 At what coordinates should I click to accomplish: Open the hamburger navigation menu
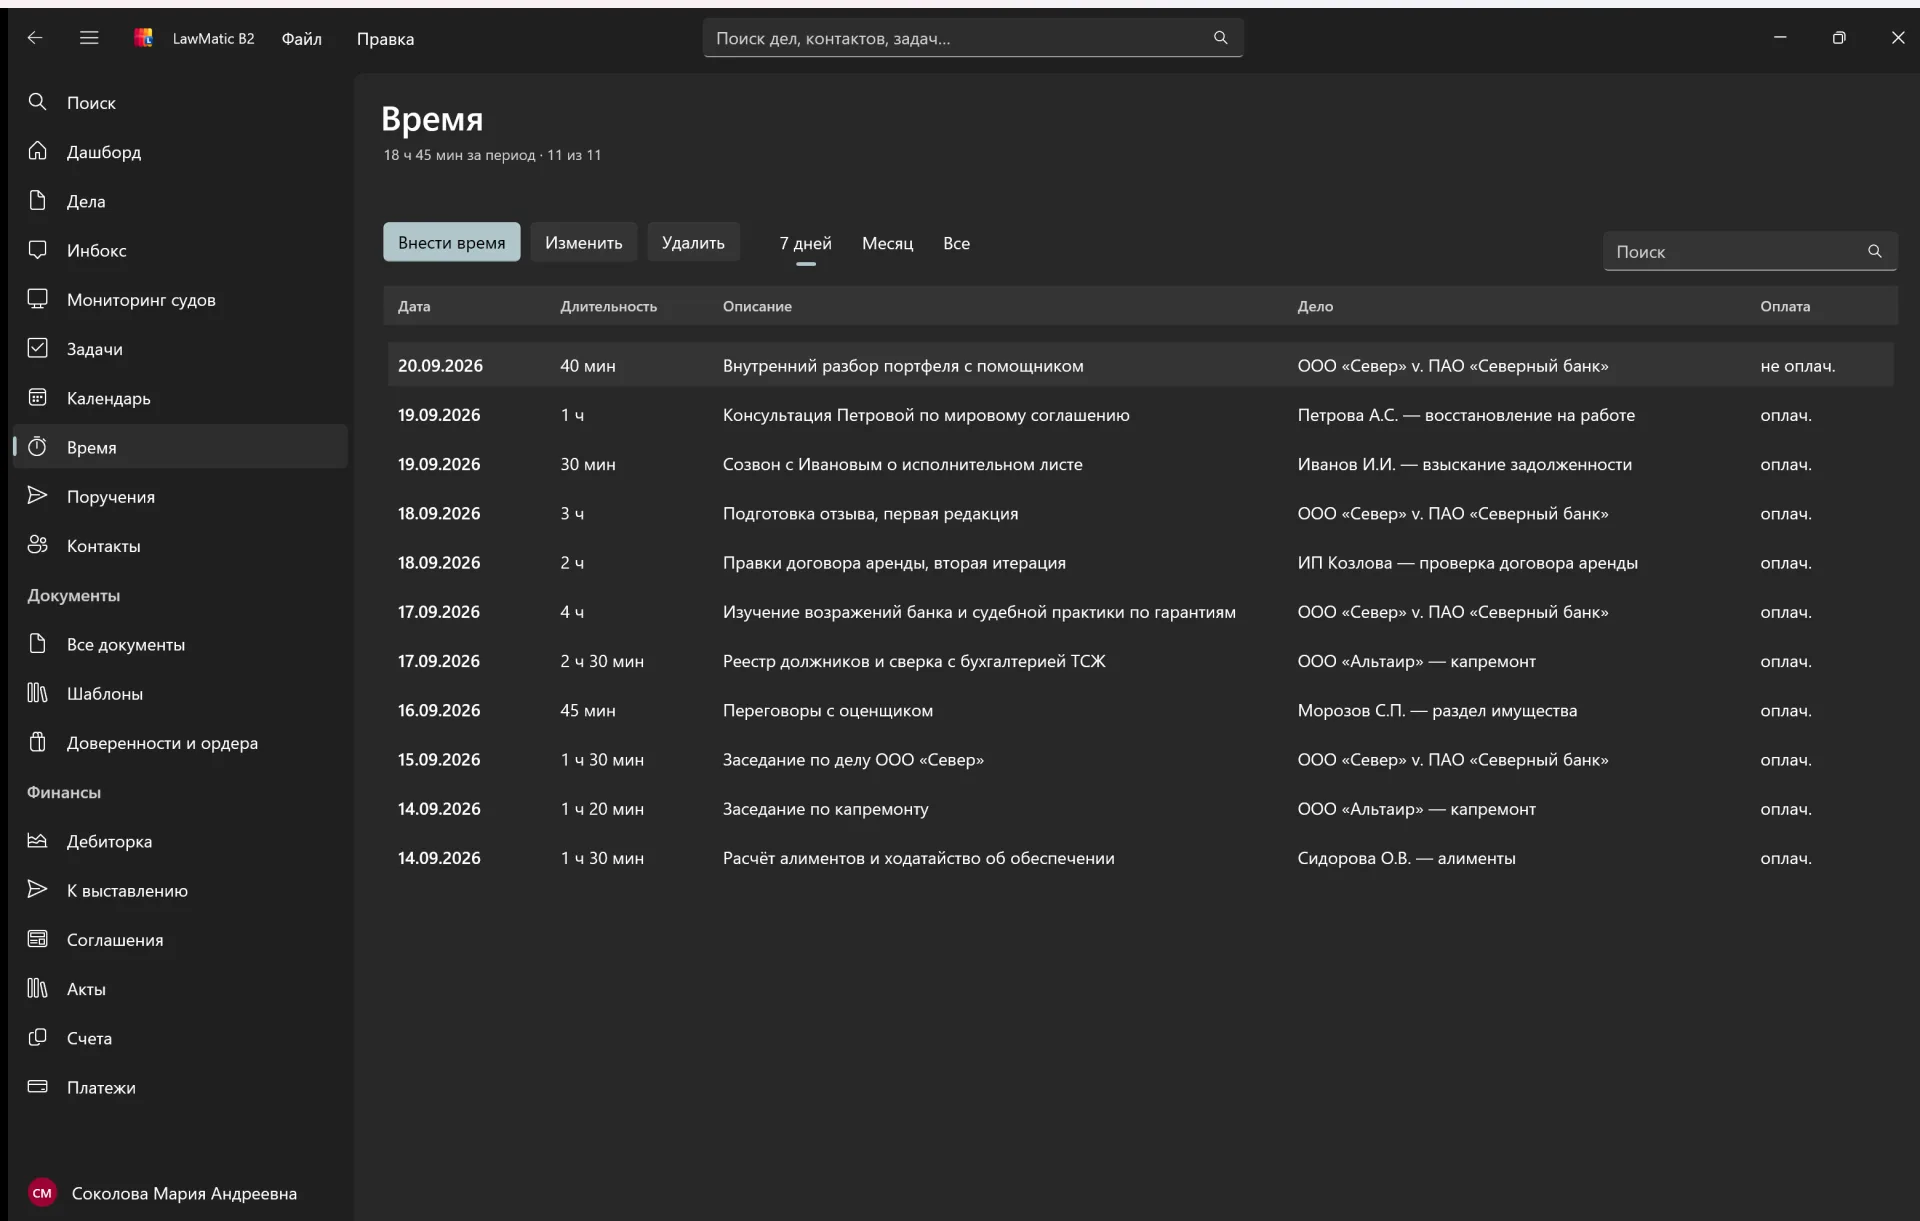(x=89, y=38)
